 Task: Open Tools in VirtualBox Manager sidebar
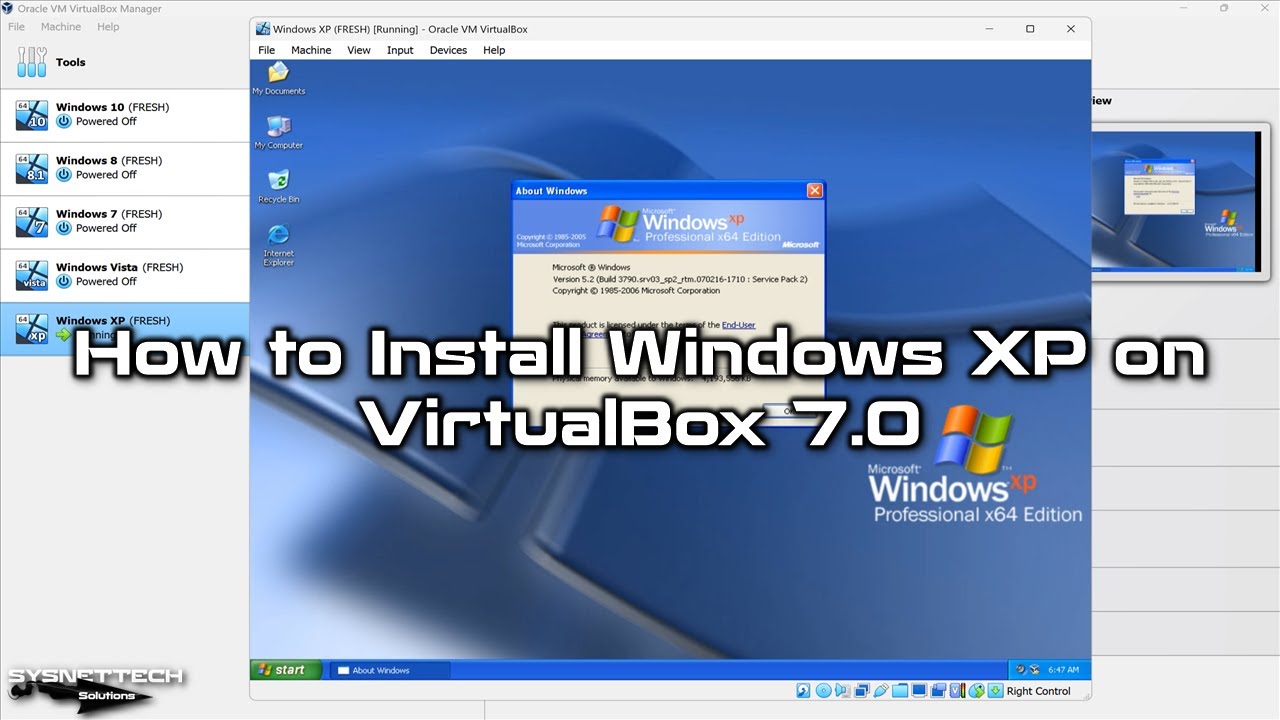(124, 62)
